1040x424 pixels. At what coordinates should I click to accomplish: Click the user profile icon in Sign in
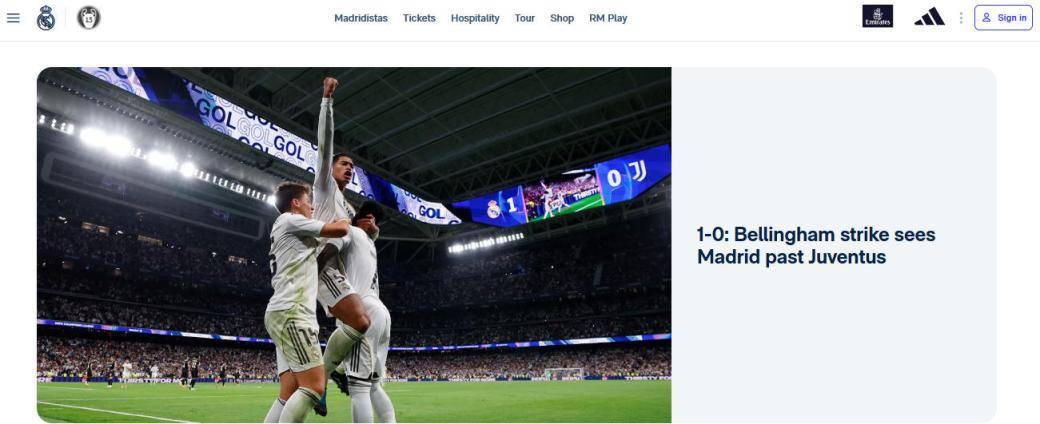click(986, 18)
